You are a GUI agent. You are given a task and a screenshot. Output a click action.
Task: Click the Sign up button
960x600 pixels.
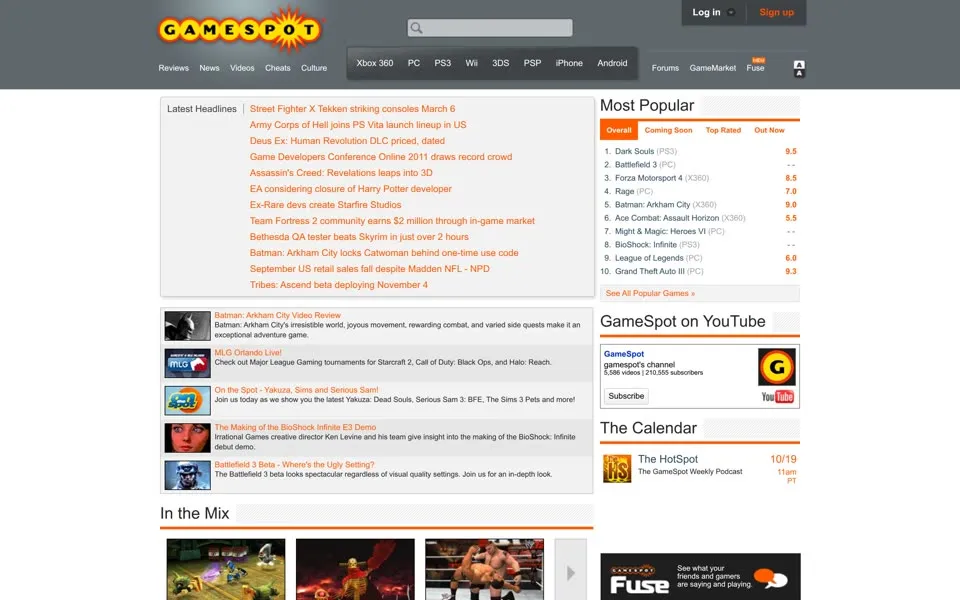point(776,12)
